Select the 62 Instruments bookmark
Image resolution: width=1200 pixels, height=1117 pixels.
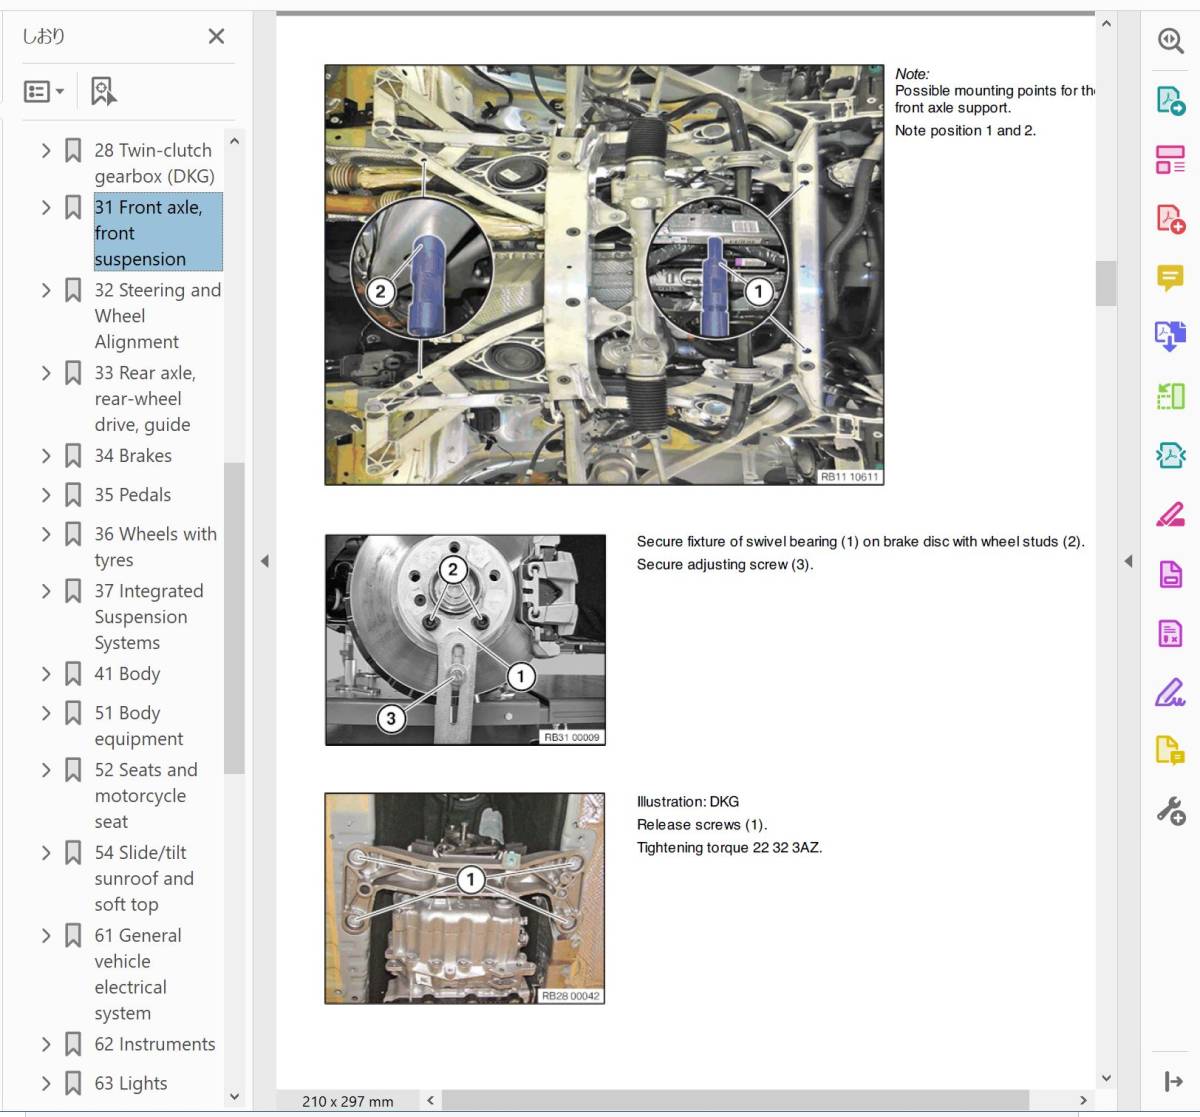[154, 1044]
